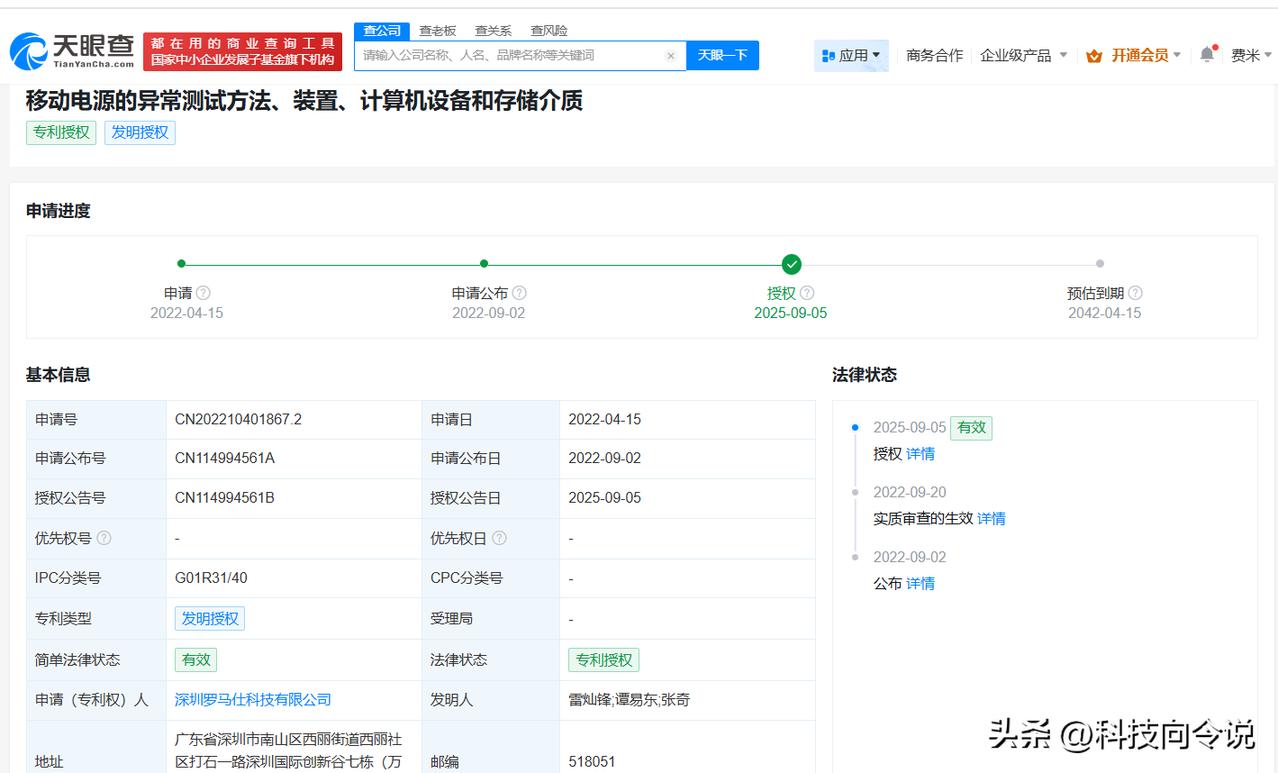1278x773 pixels.
Task: Click help icon next to 申请 step
Action: (204, 293)
